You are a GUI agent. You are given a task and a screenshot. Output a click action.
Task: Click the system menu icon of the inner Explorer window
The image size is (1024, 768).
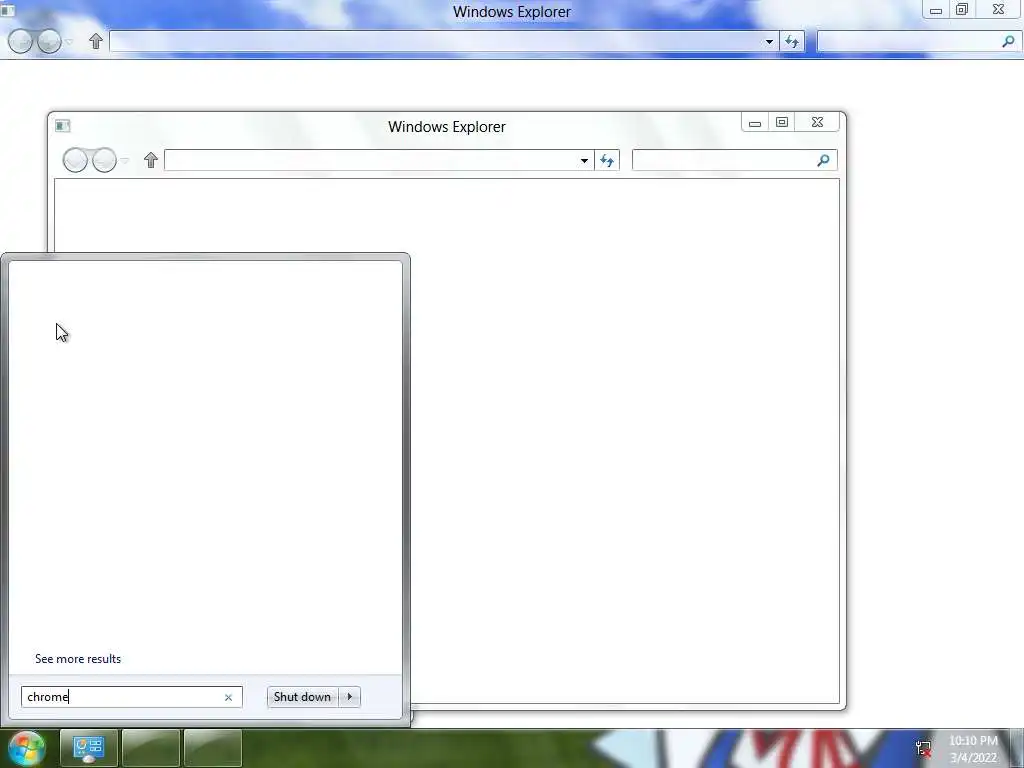pos(63,125)
